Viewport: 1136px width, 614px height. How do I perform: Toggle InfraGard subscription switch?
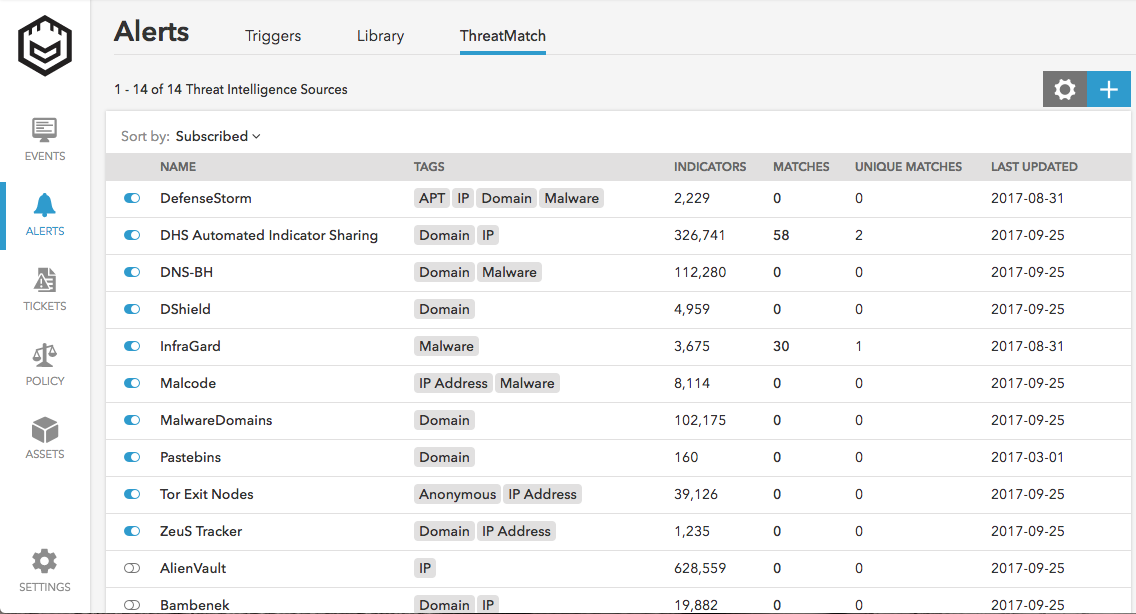(x=132, y=346)
